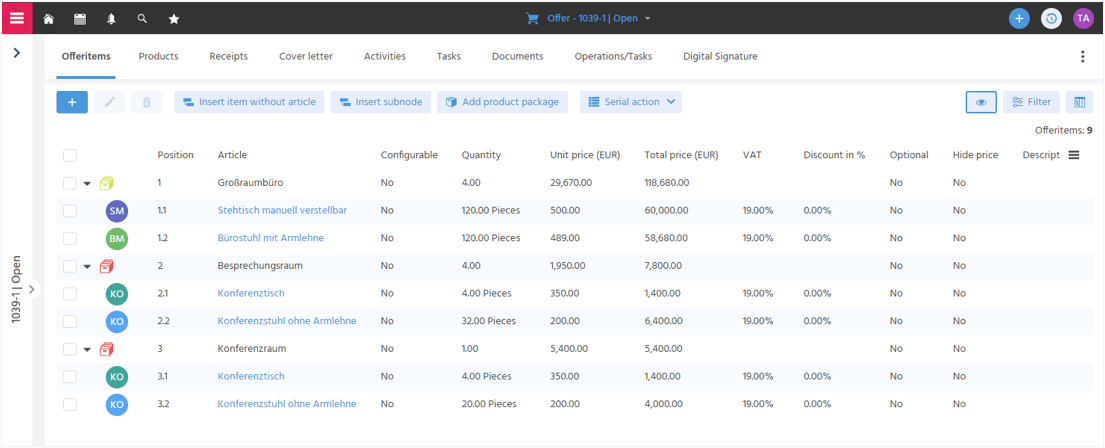
Task: Open column list menu icon beside Descript
Action: click(x=1074, y=155)
